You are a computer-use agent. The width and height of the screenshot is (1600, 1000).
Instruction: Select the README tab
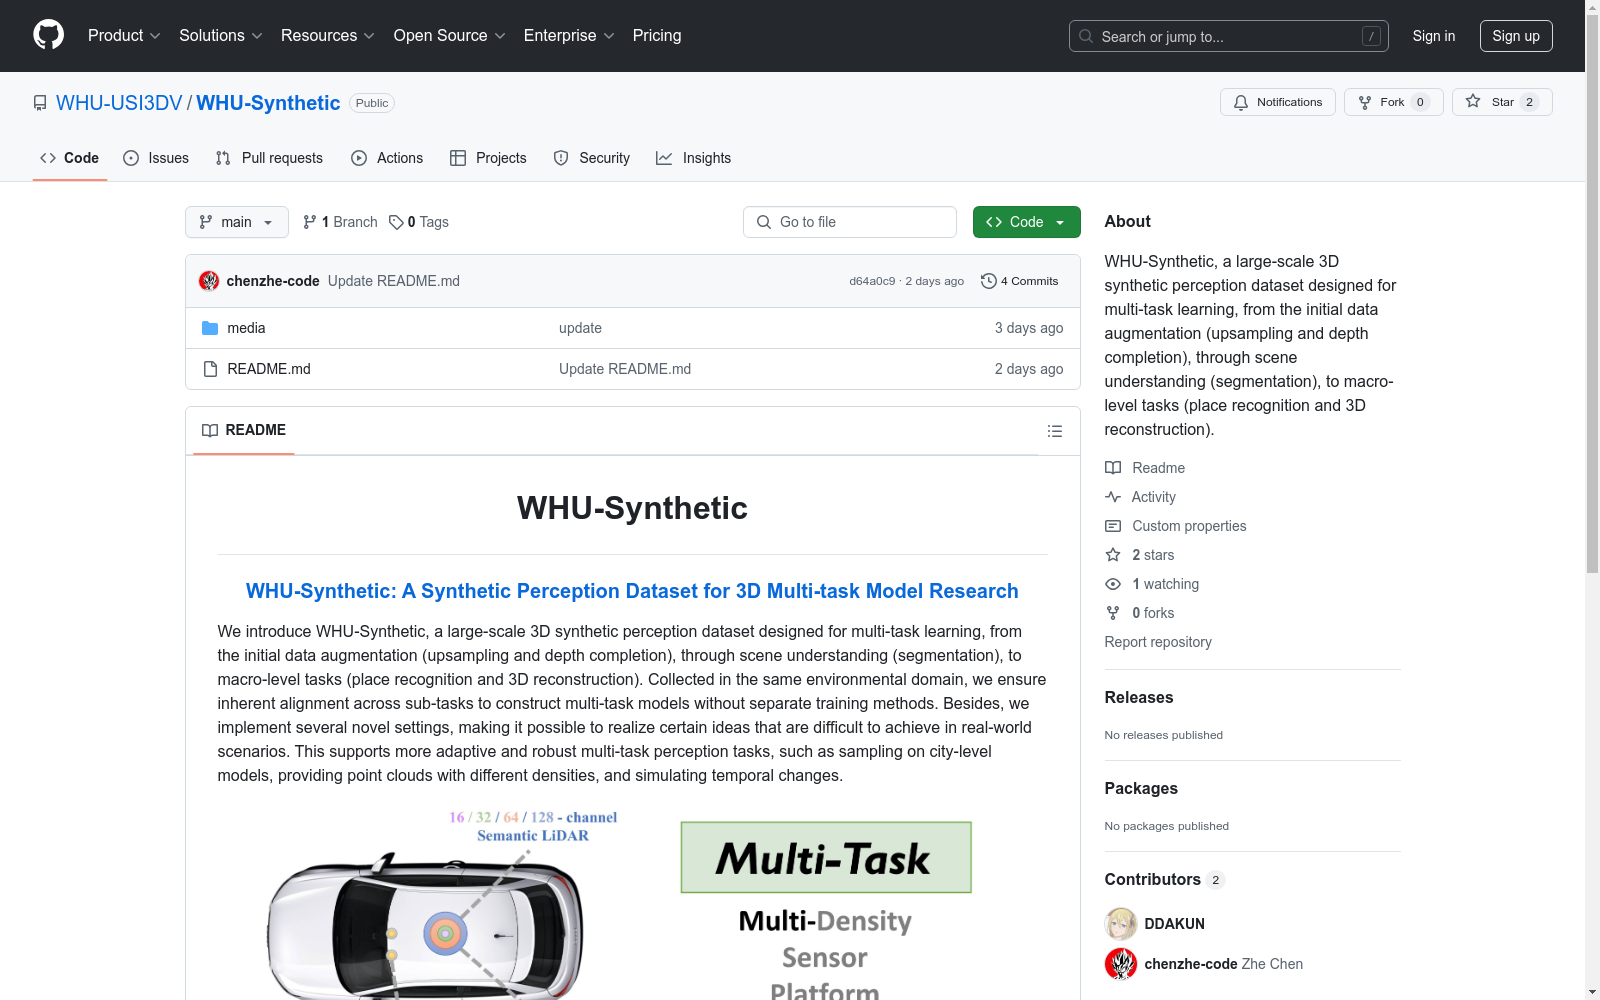[244, 430]
